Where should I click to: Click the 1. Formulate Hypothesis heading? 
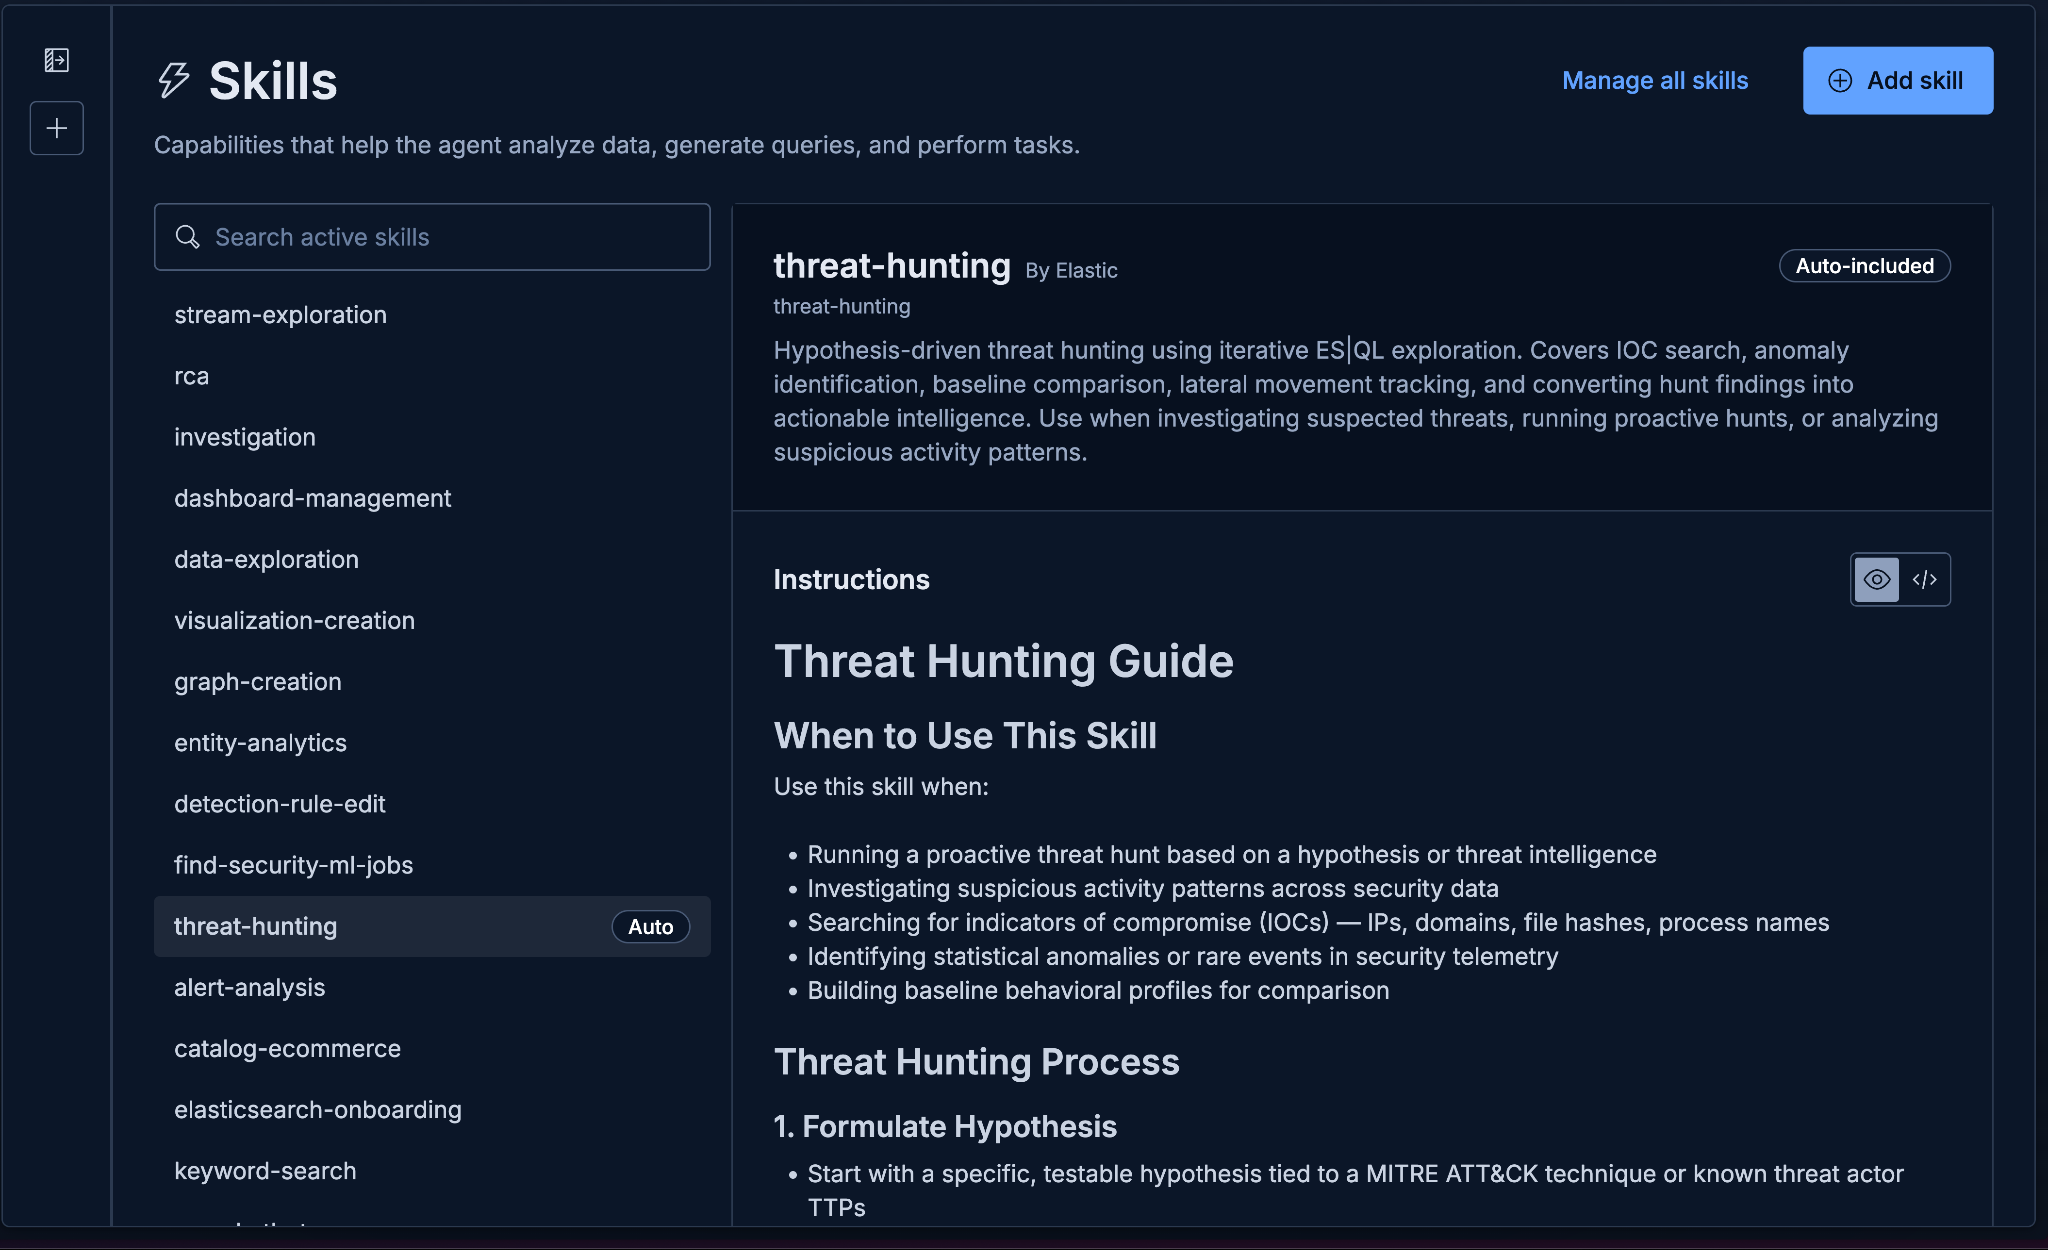pos(945,1126)
